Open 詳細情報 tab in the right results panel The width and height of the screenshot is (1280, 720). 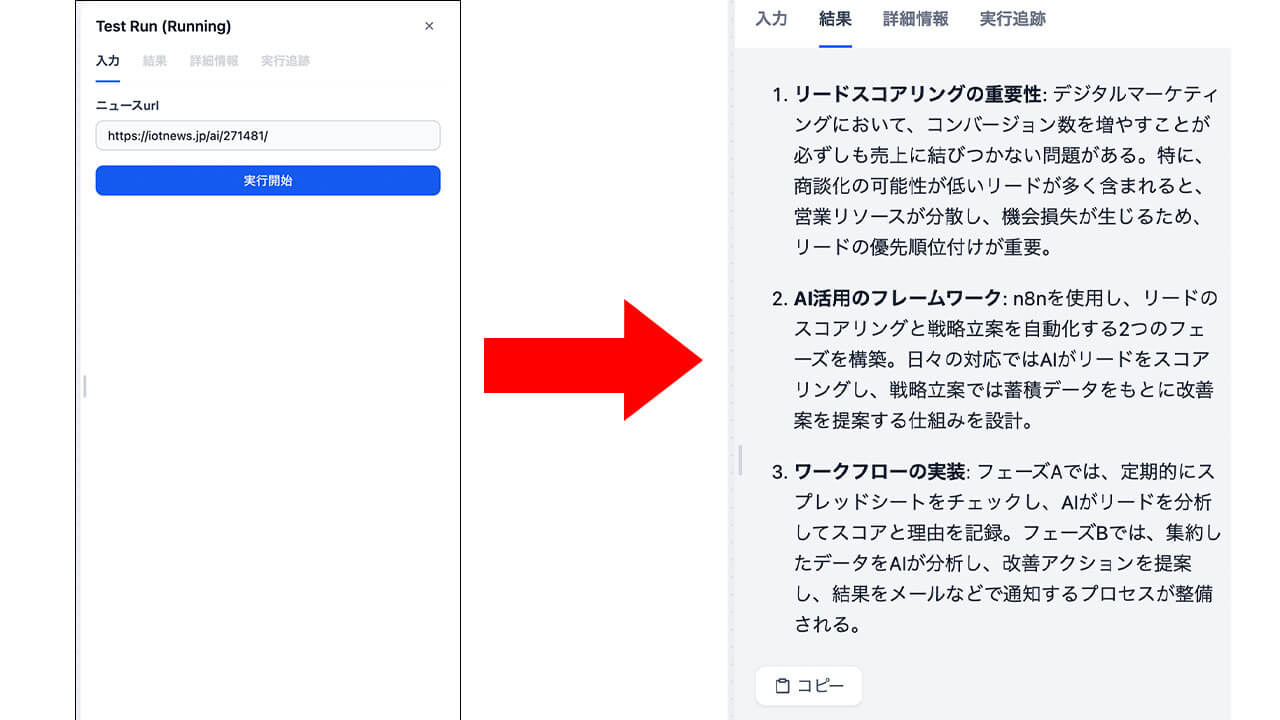click(916, 18)
